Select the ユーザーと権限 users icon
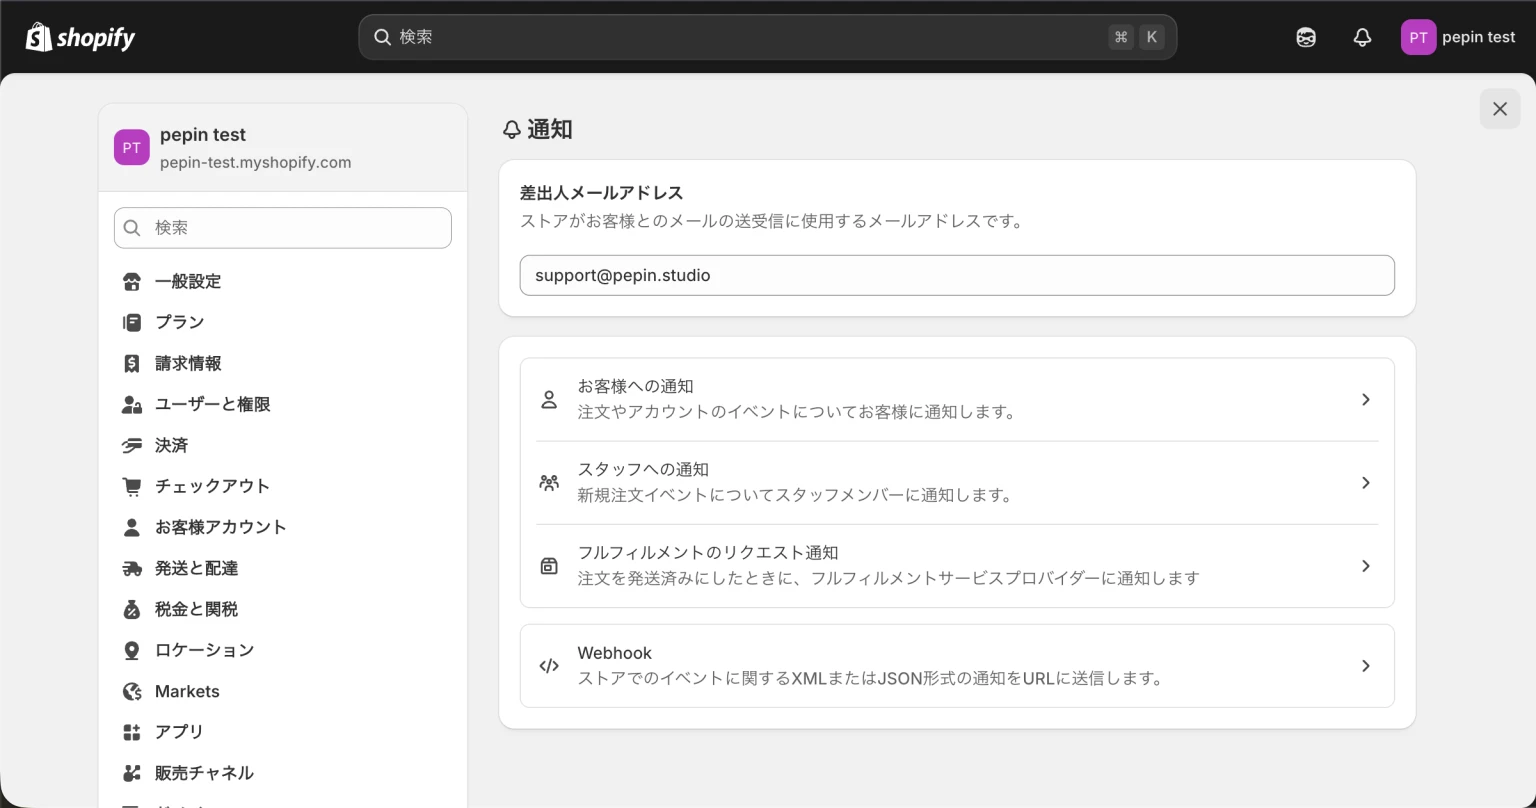Viewport: 1536px width, 808px height. point(132,404)
